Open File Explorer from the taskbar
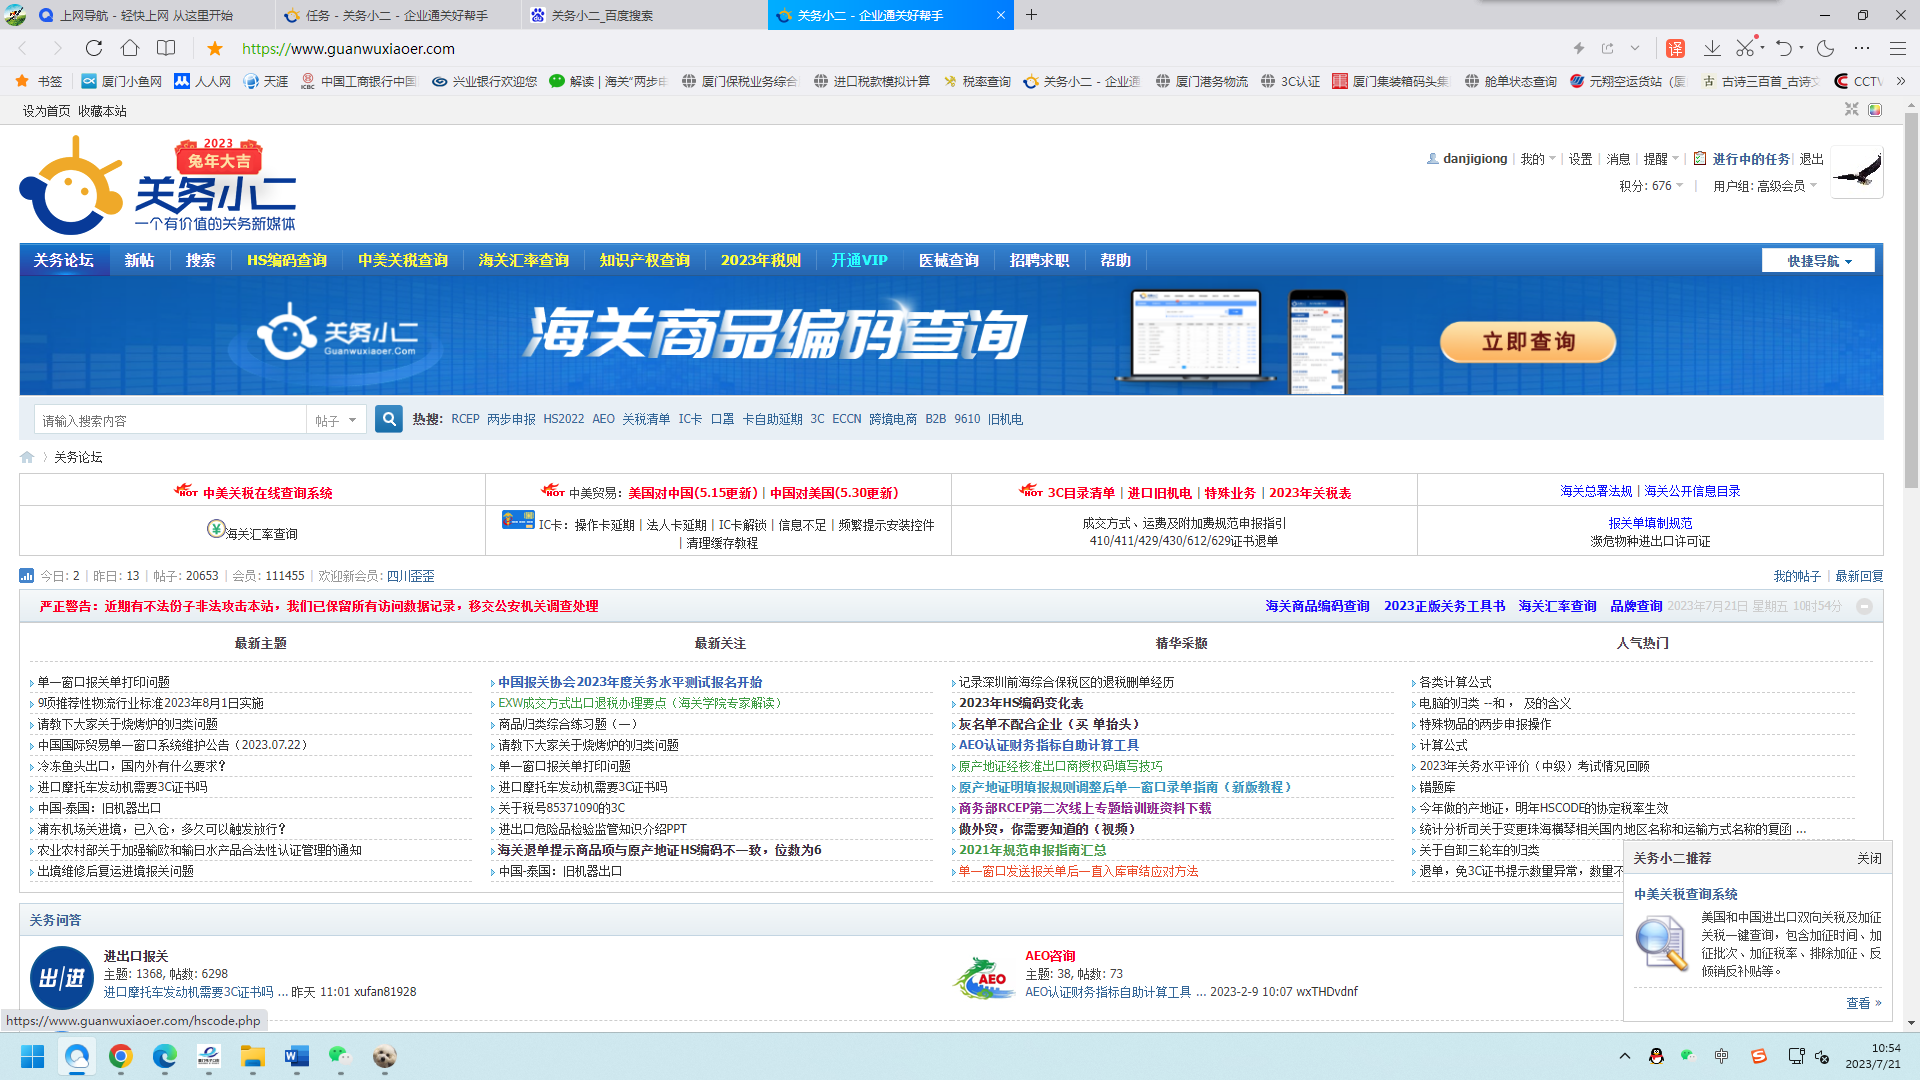The image size is (1920, 1080). pyautogui.click(x=253, y=1056)
